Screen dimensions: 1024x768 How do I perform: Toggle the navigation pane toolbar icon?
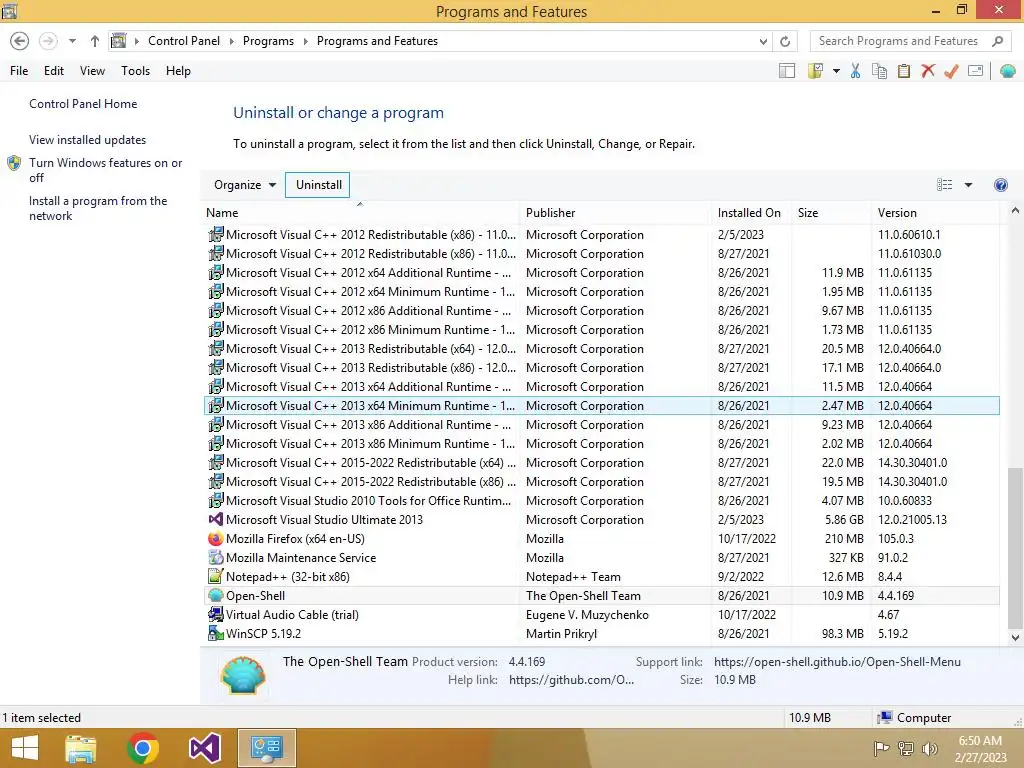(787, 71)
